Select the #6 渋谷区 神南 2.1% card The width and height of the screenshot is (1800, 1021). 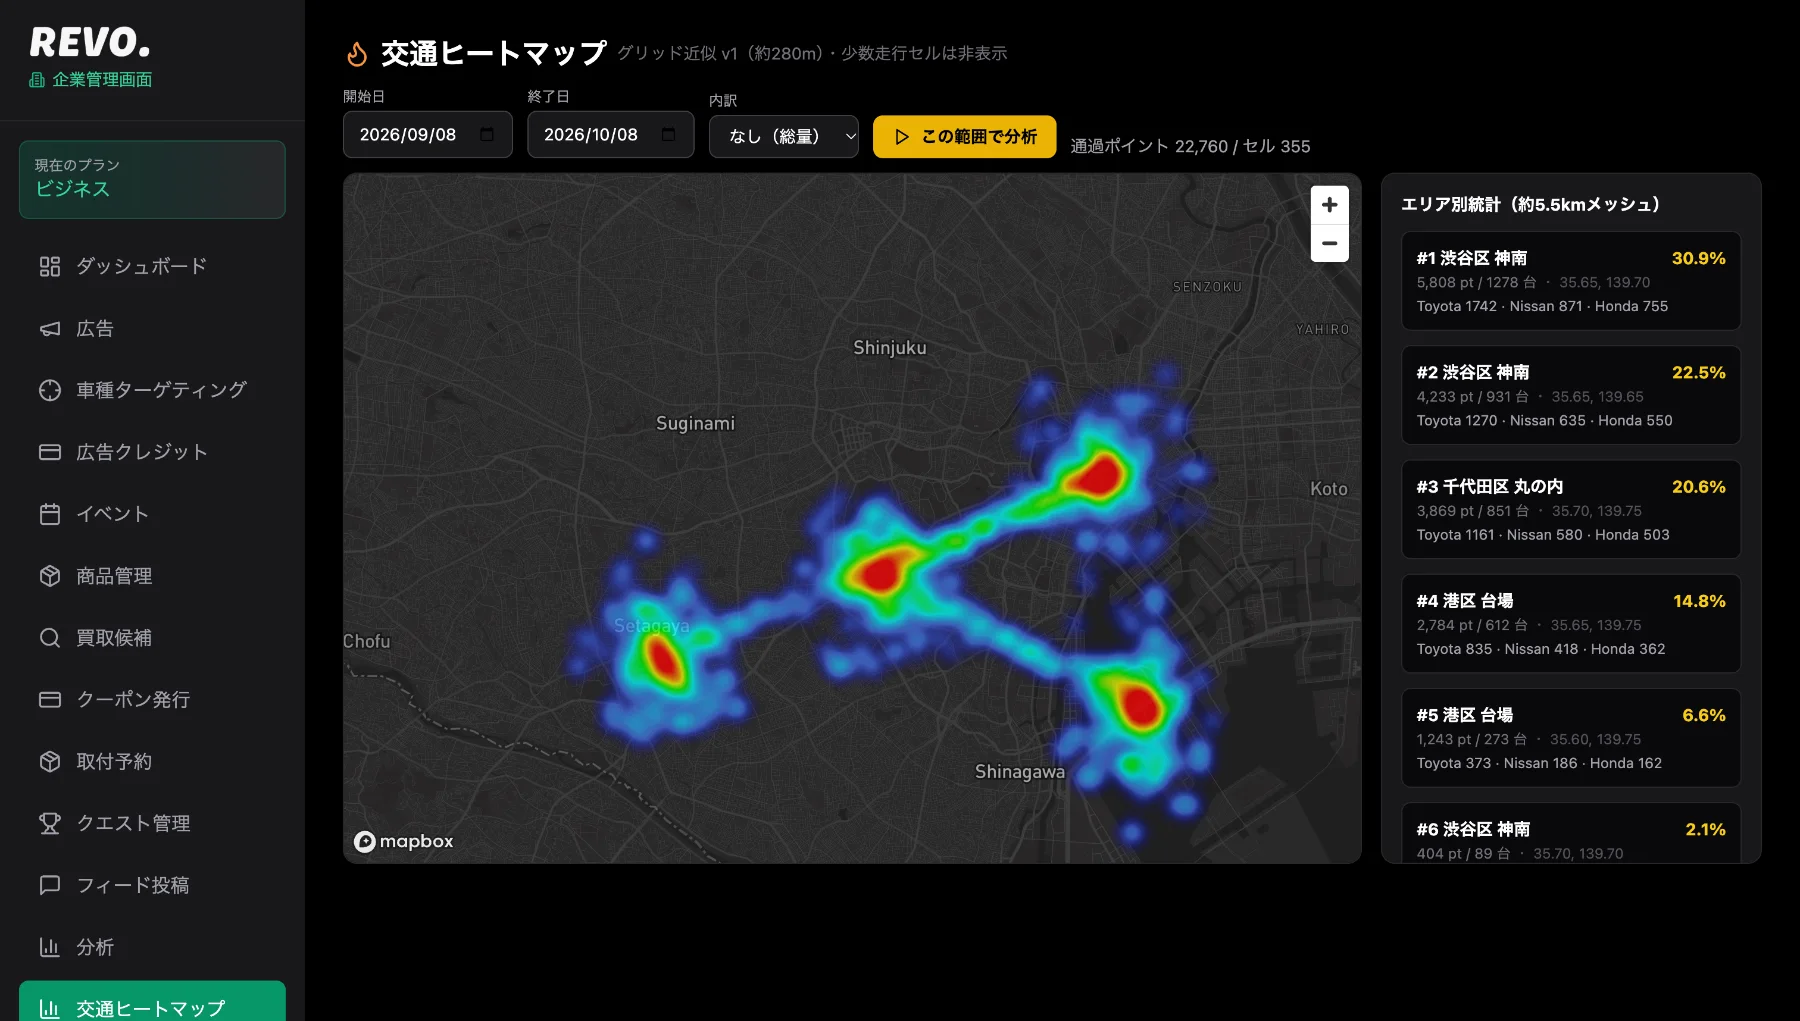click(x=1570, y=833)
